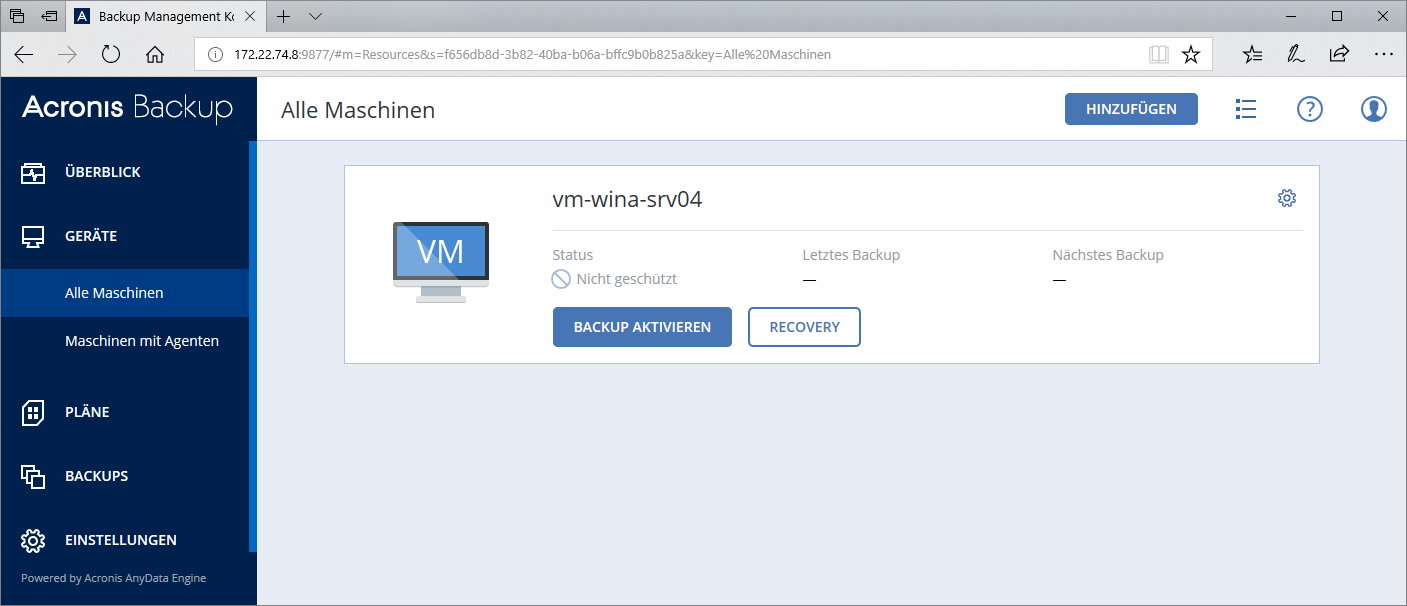Open the Pläne section
The image size is (1407, 606).
click(87, 412)
